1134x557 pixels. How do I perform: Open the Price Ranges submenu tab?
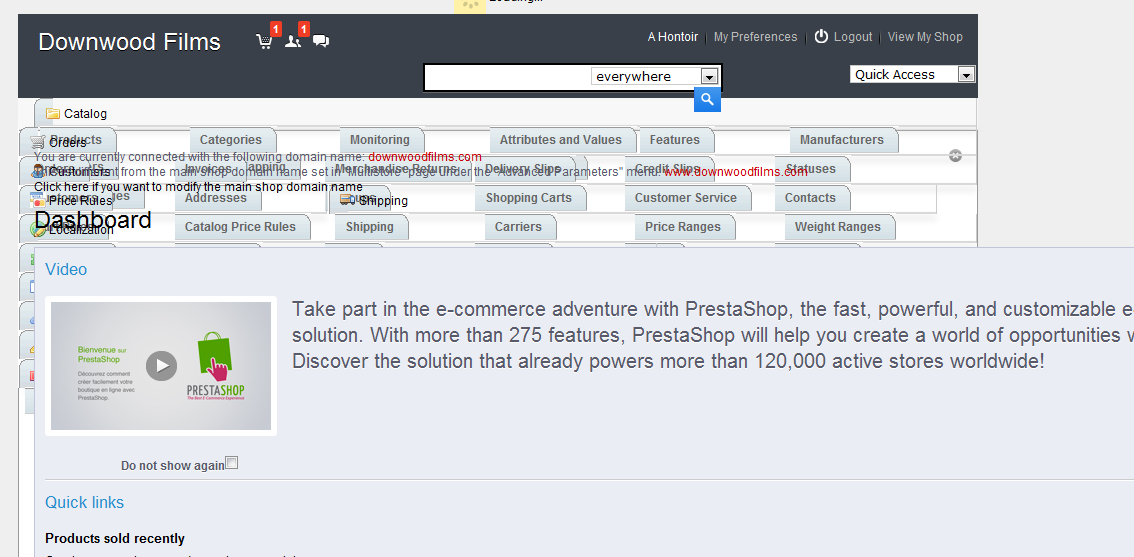685,227
